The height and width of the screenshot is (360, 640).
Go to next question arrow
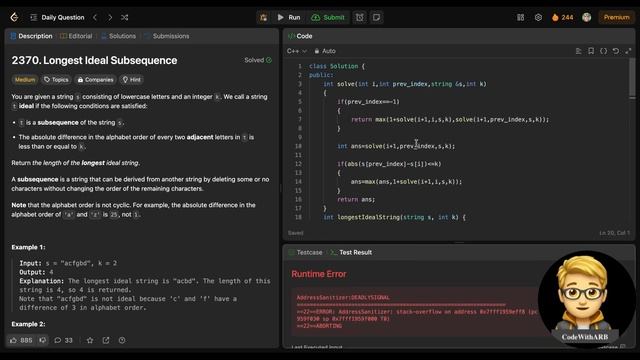pyautogui.click(x=110, y=17)
